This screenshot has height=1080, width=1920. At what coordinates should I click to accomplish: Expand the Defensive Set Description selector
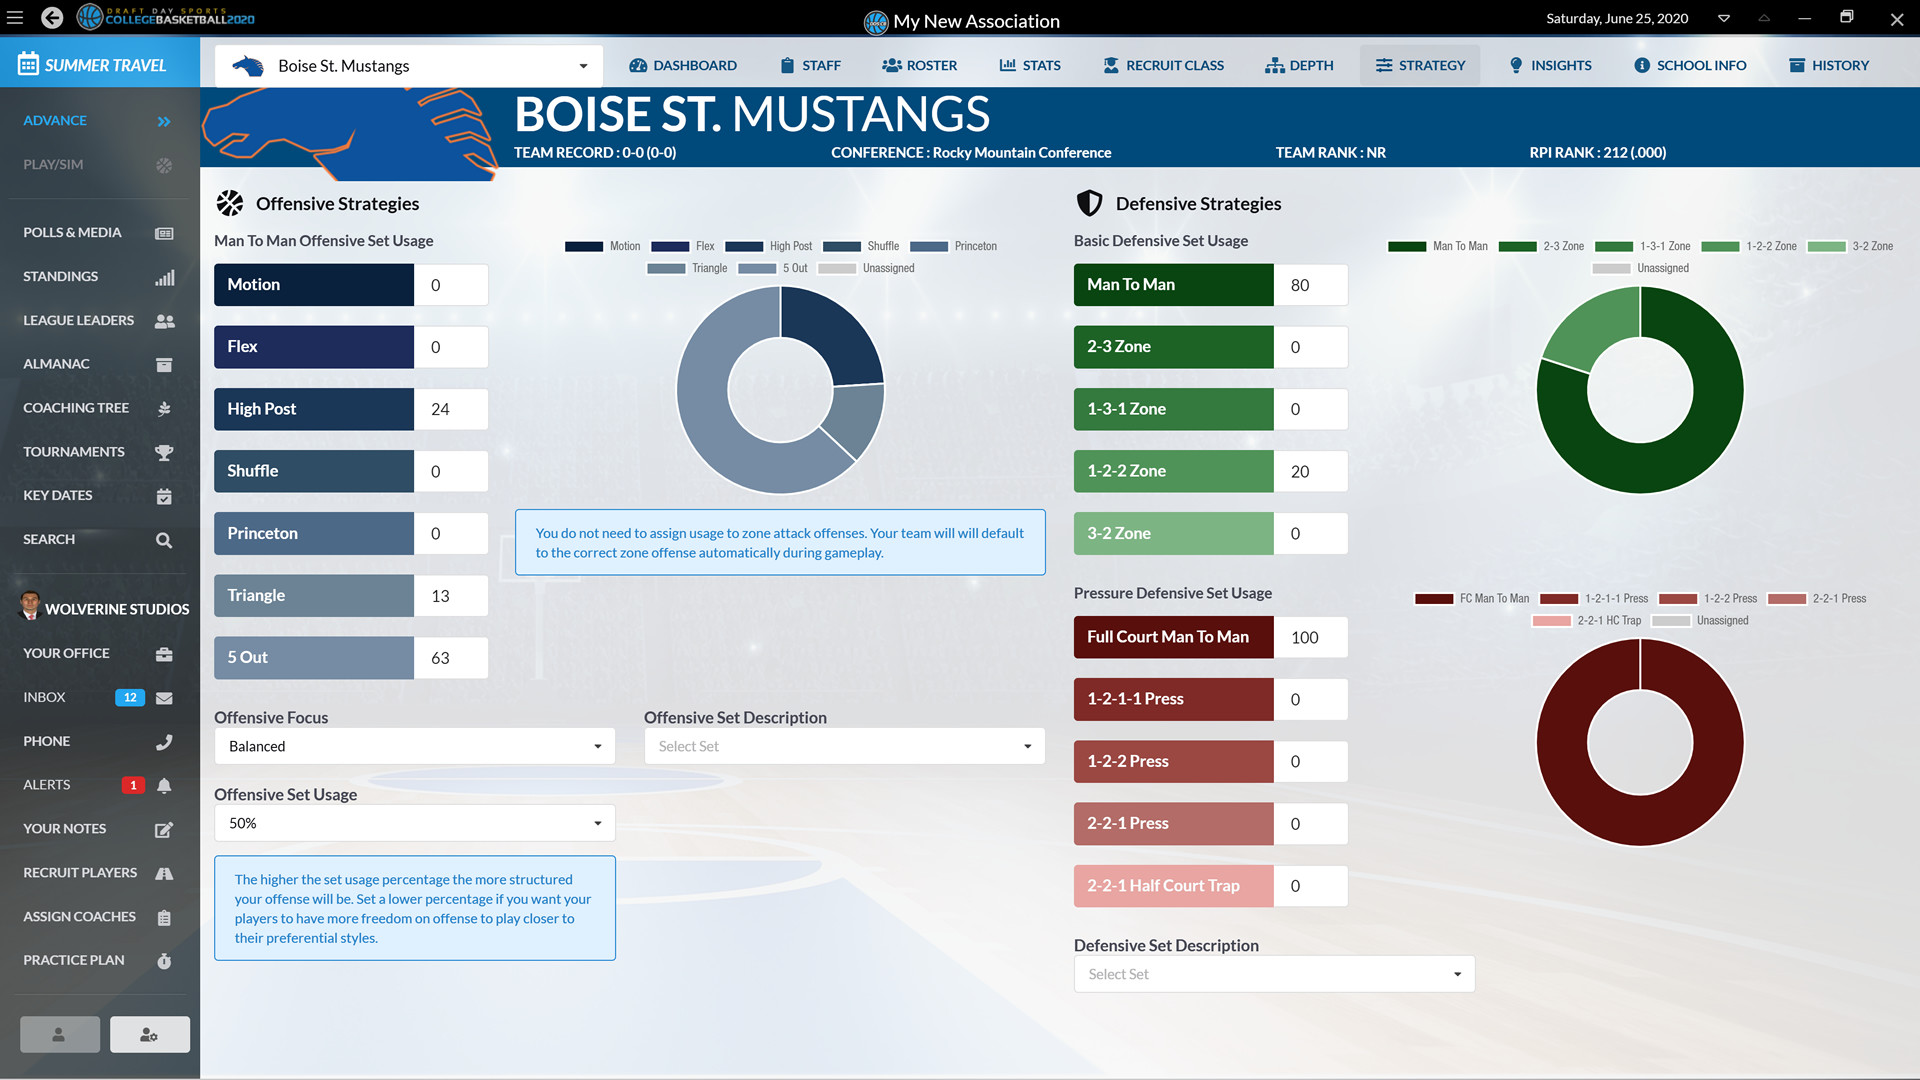pyautogui.click(x=1273, y=973)
